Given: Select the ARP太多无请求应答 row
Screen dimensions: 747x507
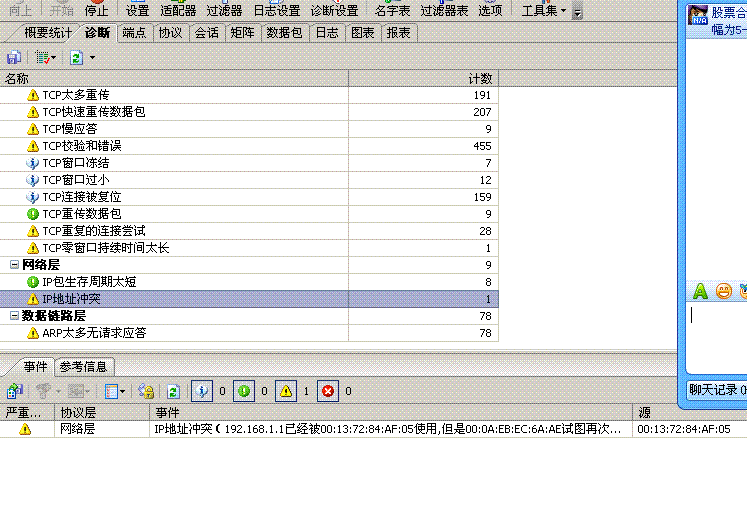Looking at the screenshot, I should coord(249,333).
